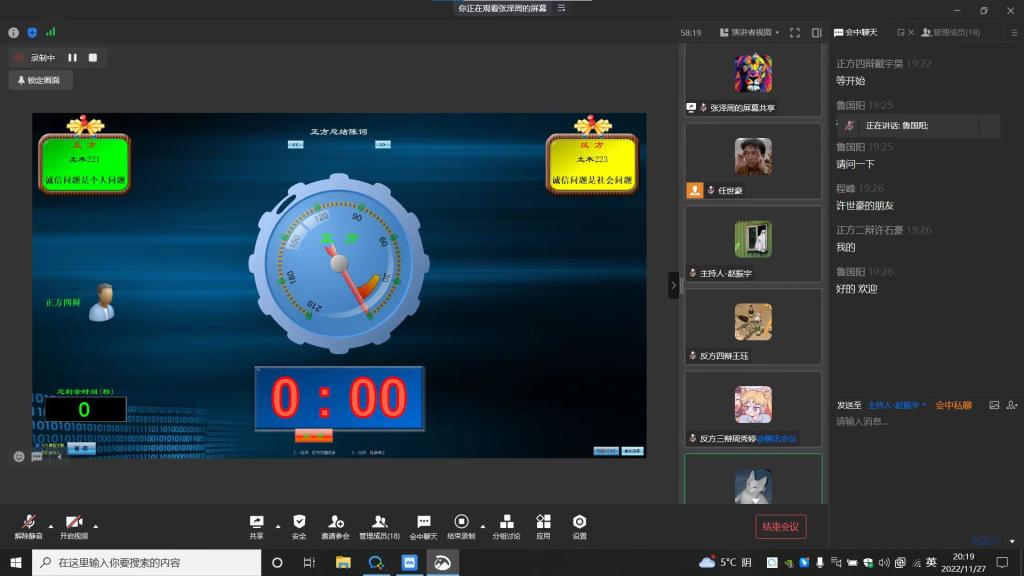The width and height of the screenshot is (1024, 576).
Task: Toggle 解除静音 microphone unmute
Action: click(x=29, y=523)
